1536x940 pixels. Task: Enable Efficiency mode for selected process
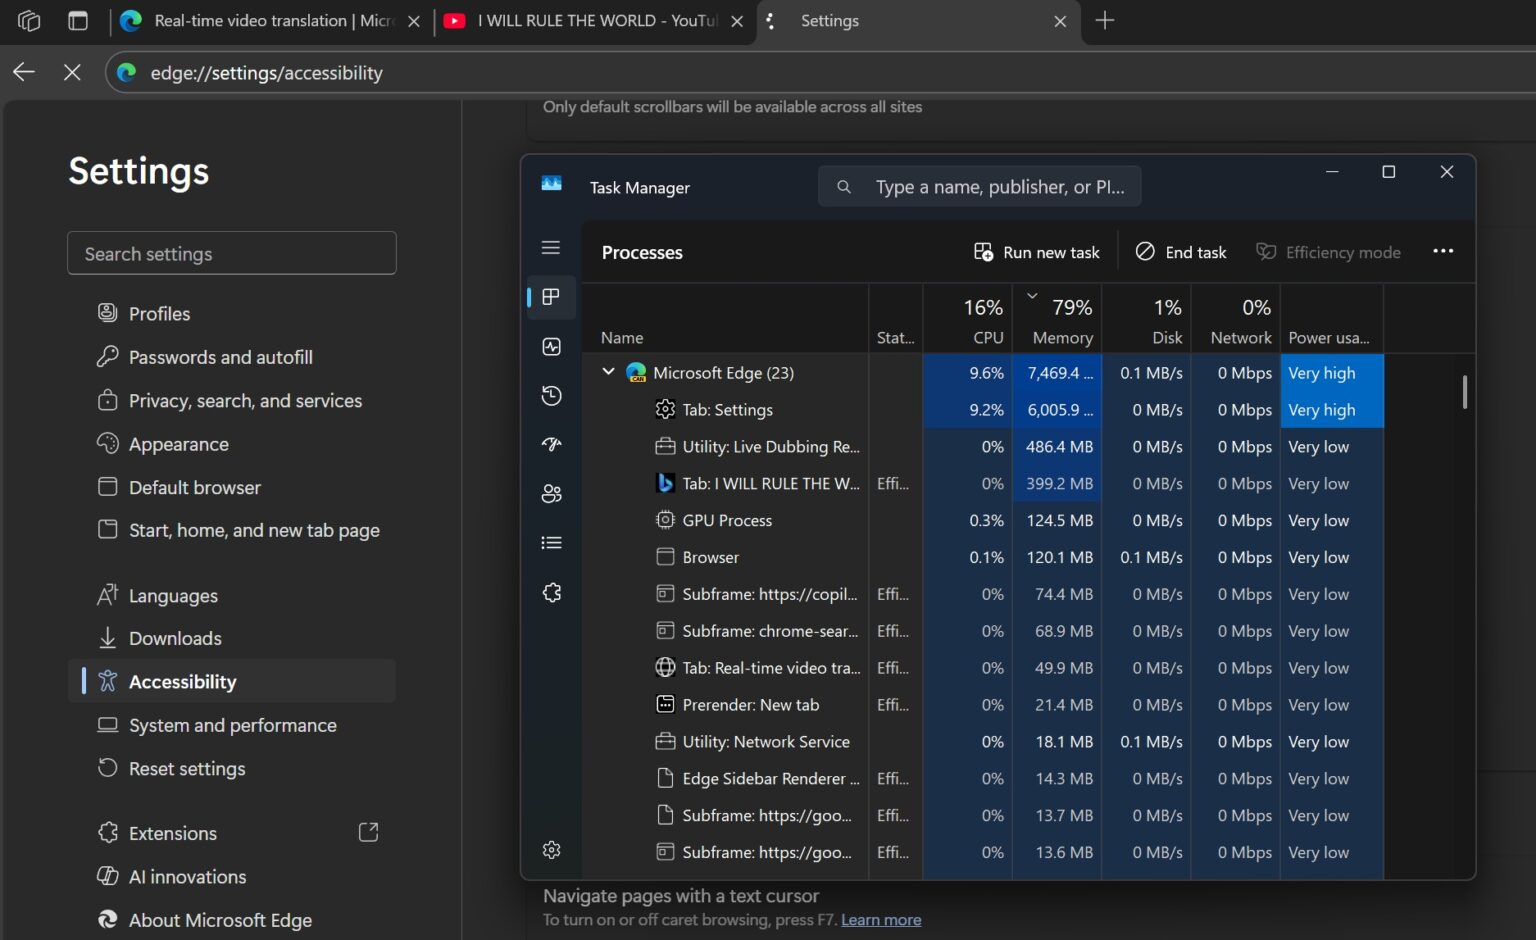pyautogui.click(x=1328, y=251)
